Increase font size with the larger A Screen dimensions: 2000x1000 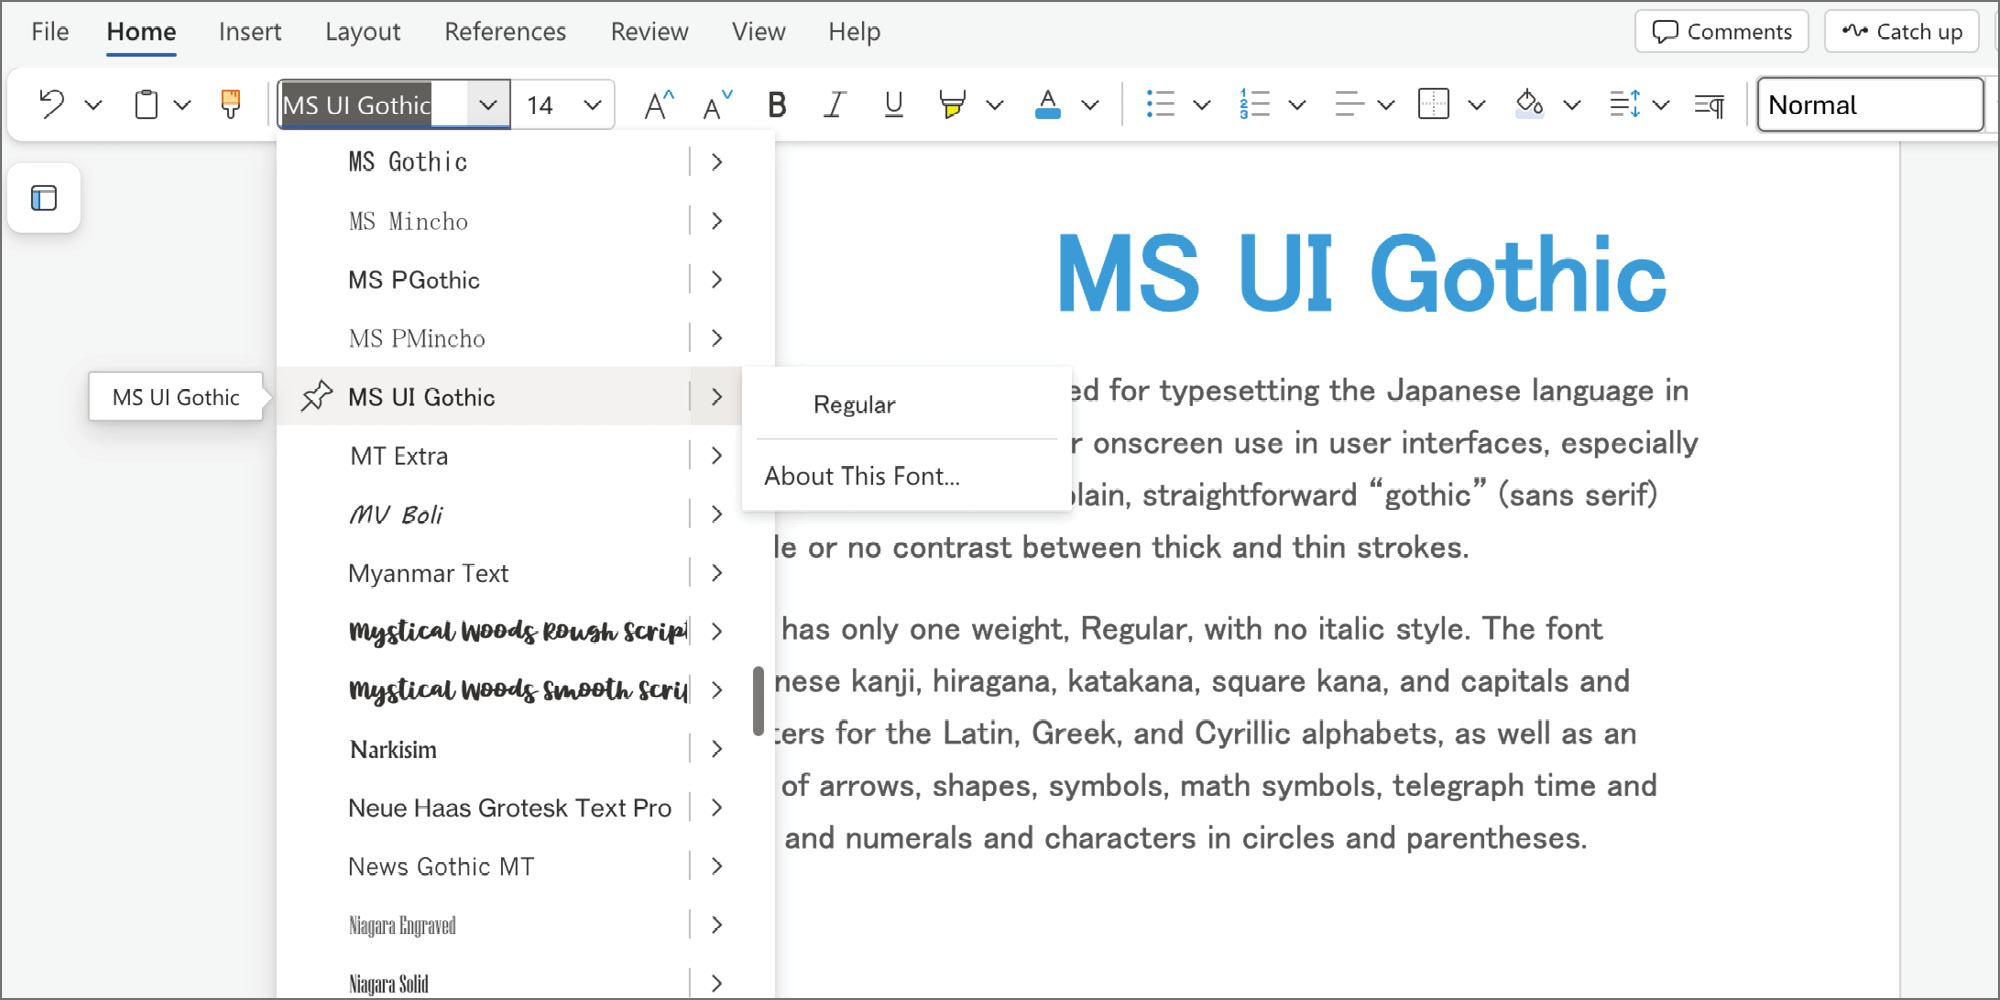pos(658,104)
